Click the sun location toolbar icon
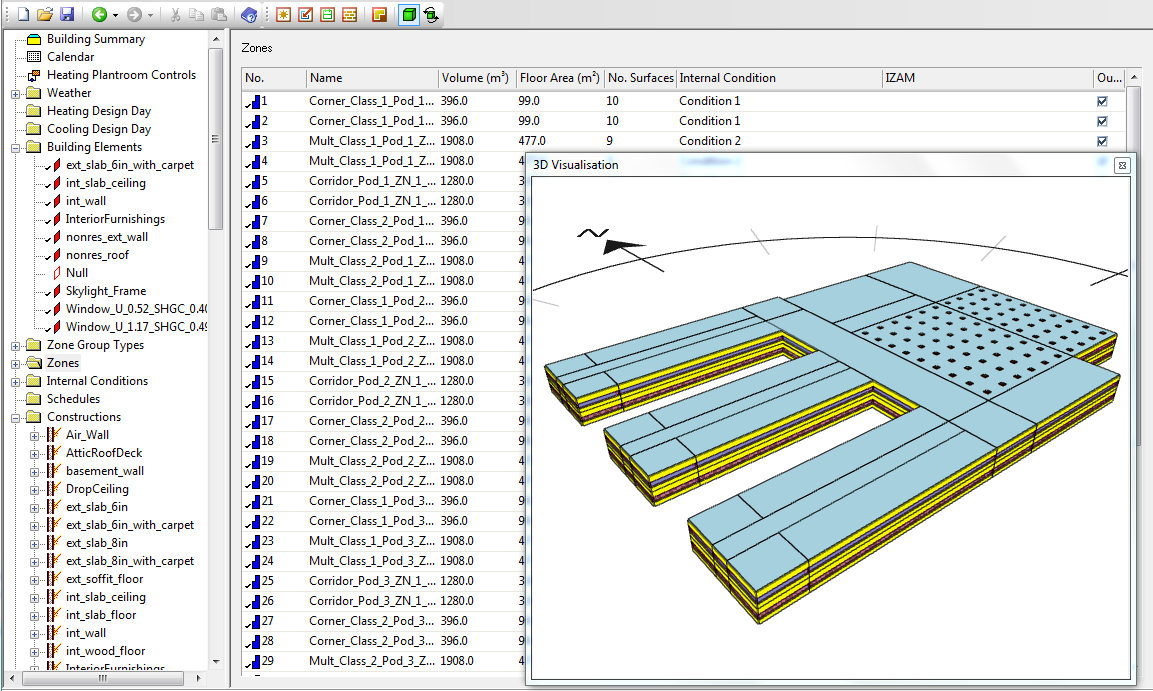Screen dimensions: 1153x691 (284, 14)
